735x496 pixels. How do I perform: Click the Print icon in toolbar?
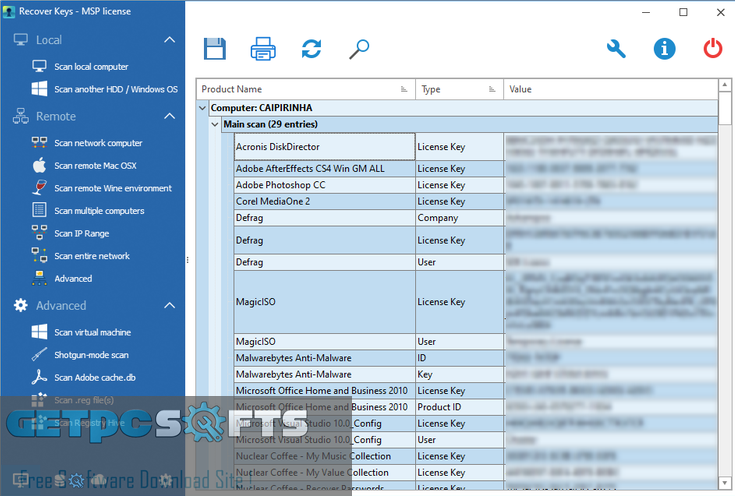click(x=263, y=49)
